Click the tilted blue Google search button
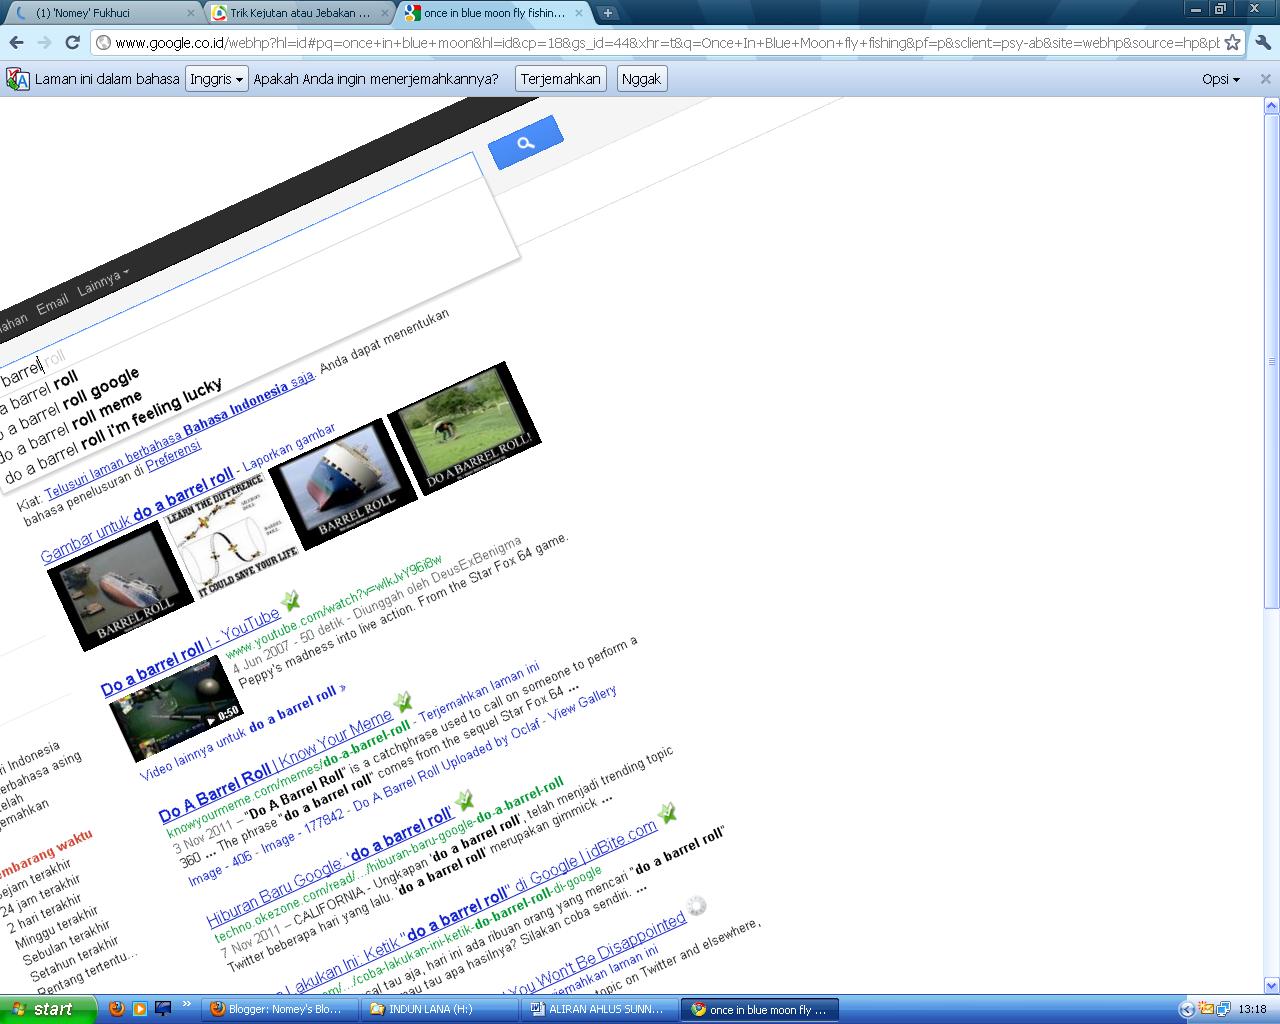This screenshot has width=1280, height=1024. point(525,143)
